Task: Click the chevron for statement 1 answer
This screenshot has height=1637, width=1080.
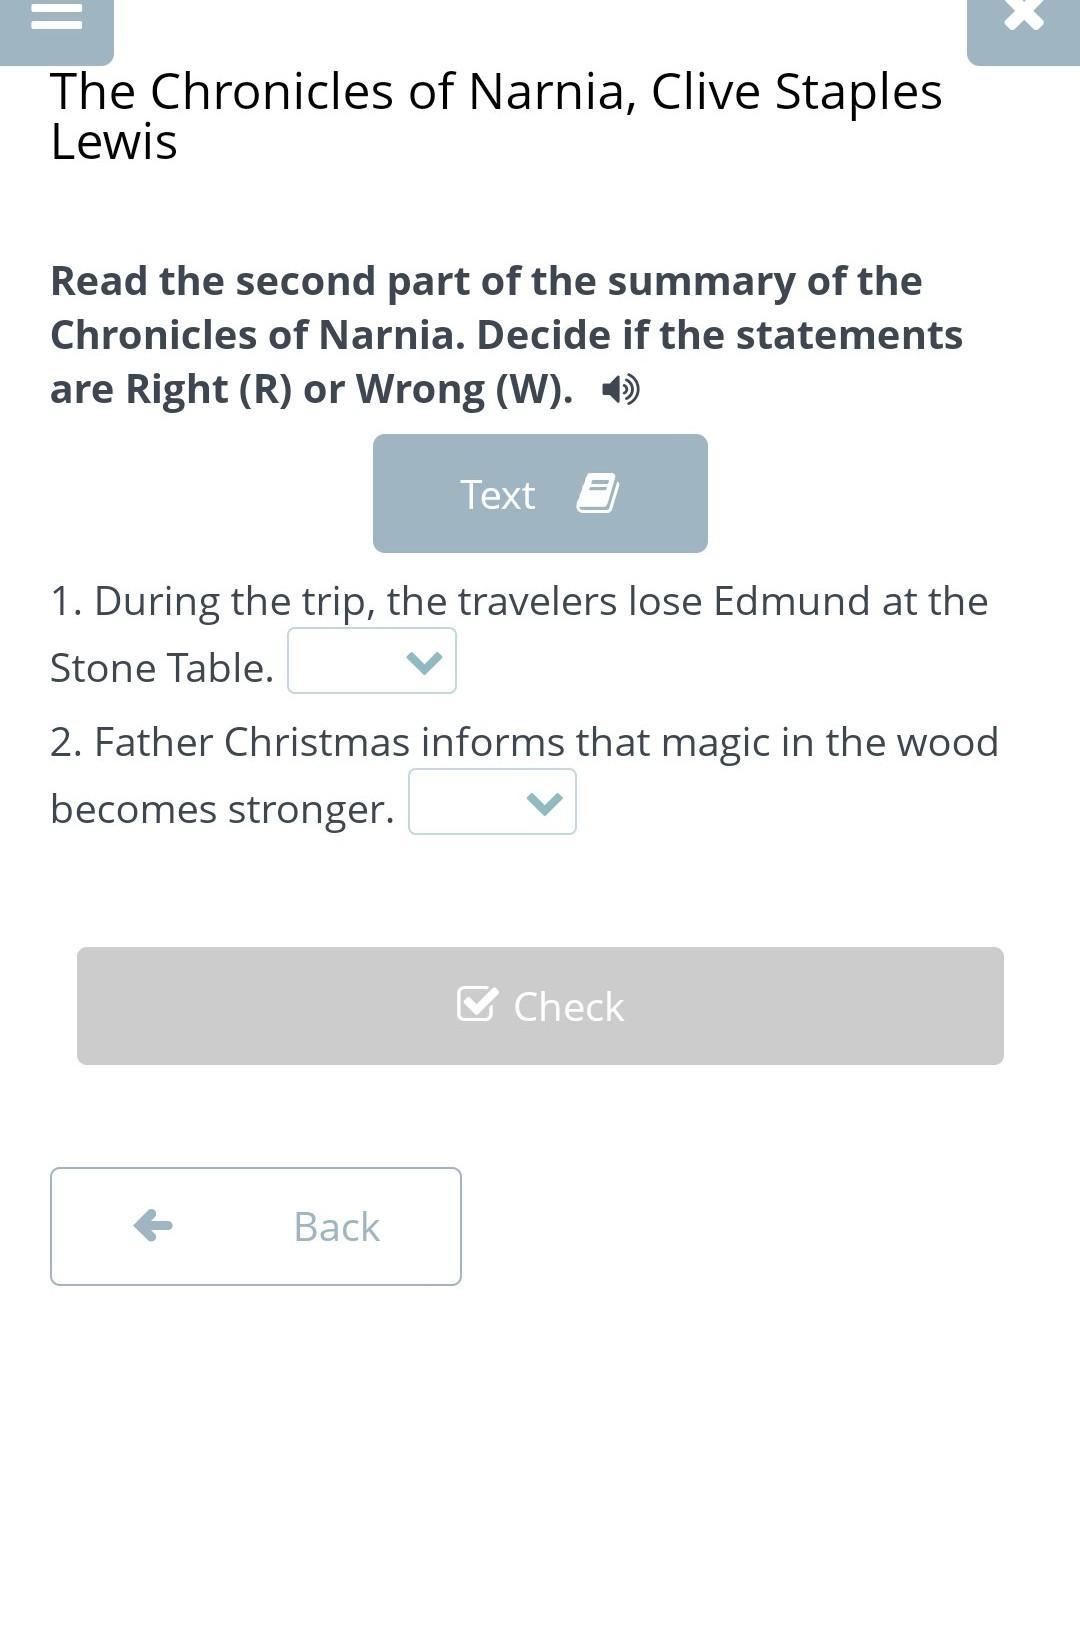Action: click(x=425, y=661)
